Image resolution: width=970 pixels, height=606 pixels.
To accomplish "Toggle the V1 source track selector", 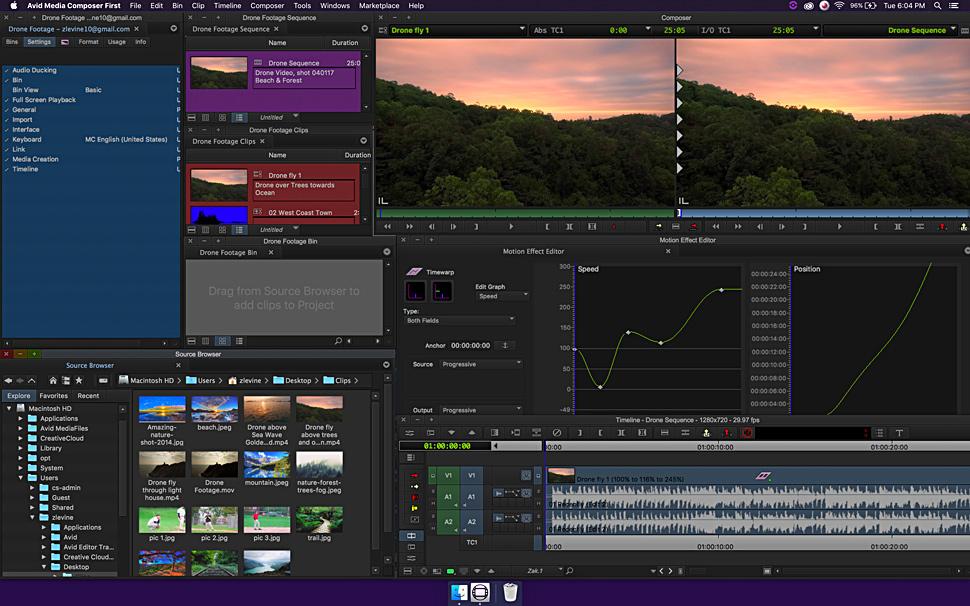I will point(448,476).
